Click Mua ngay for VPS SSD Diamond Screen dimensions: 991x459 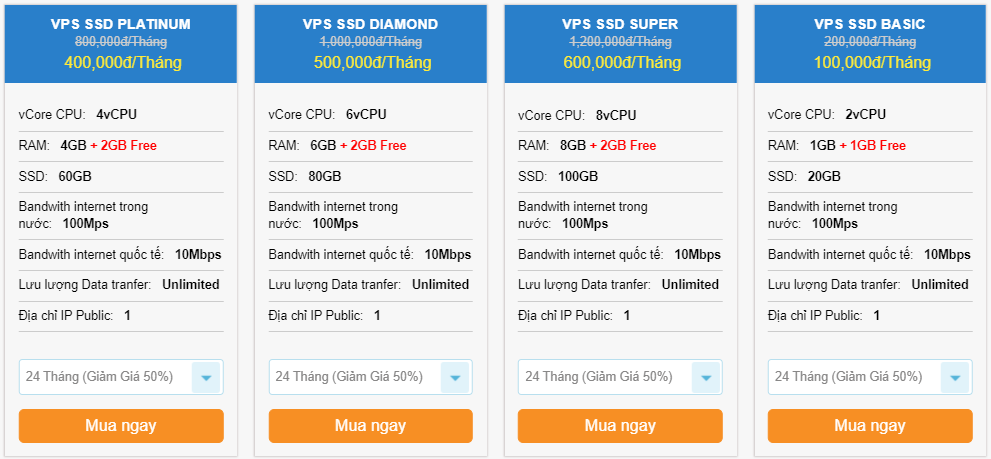tap(370, 425)
